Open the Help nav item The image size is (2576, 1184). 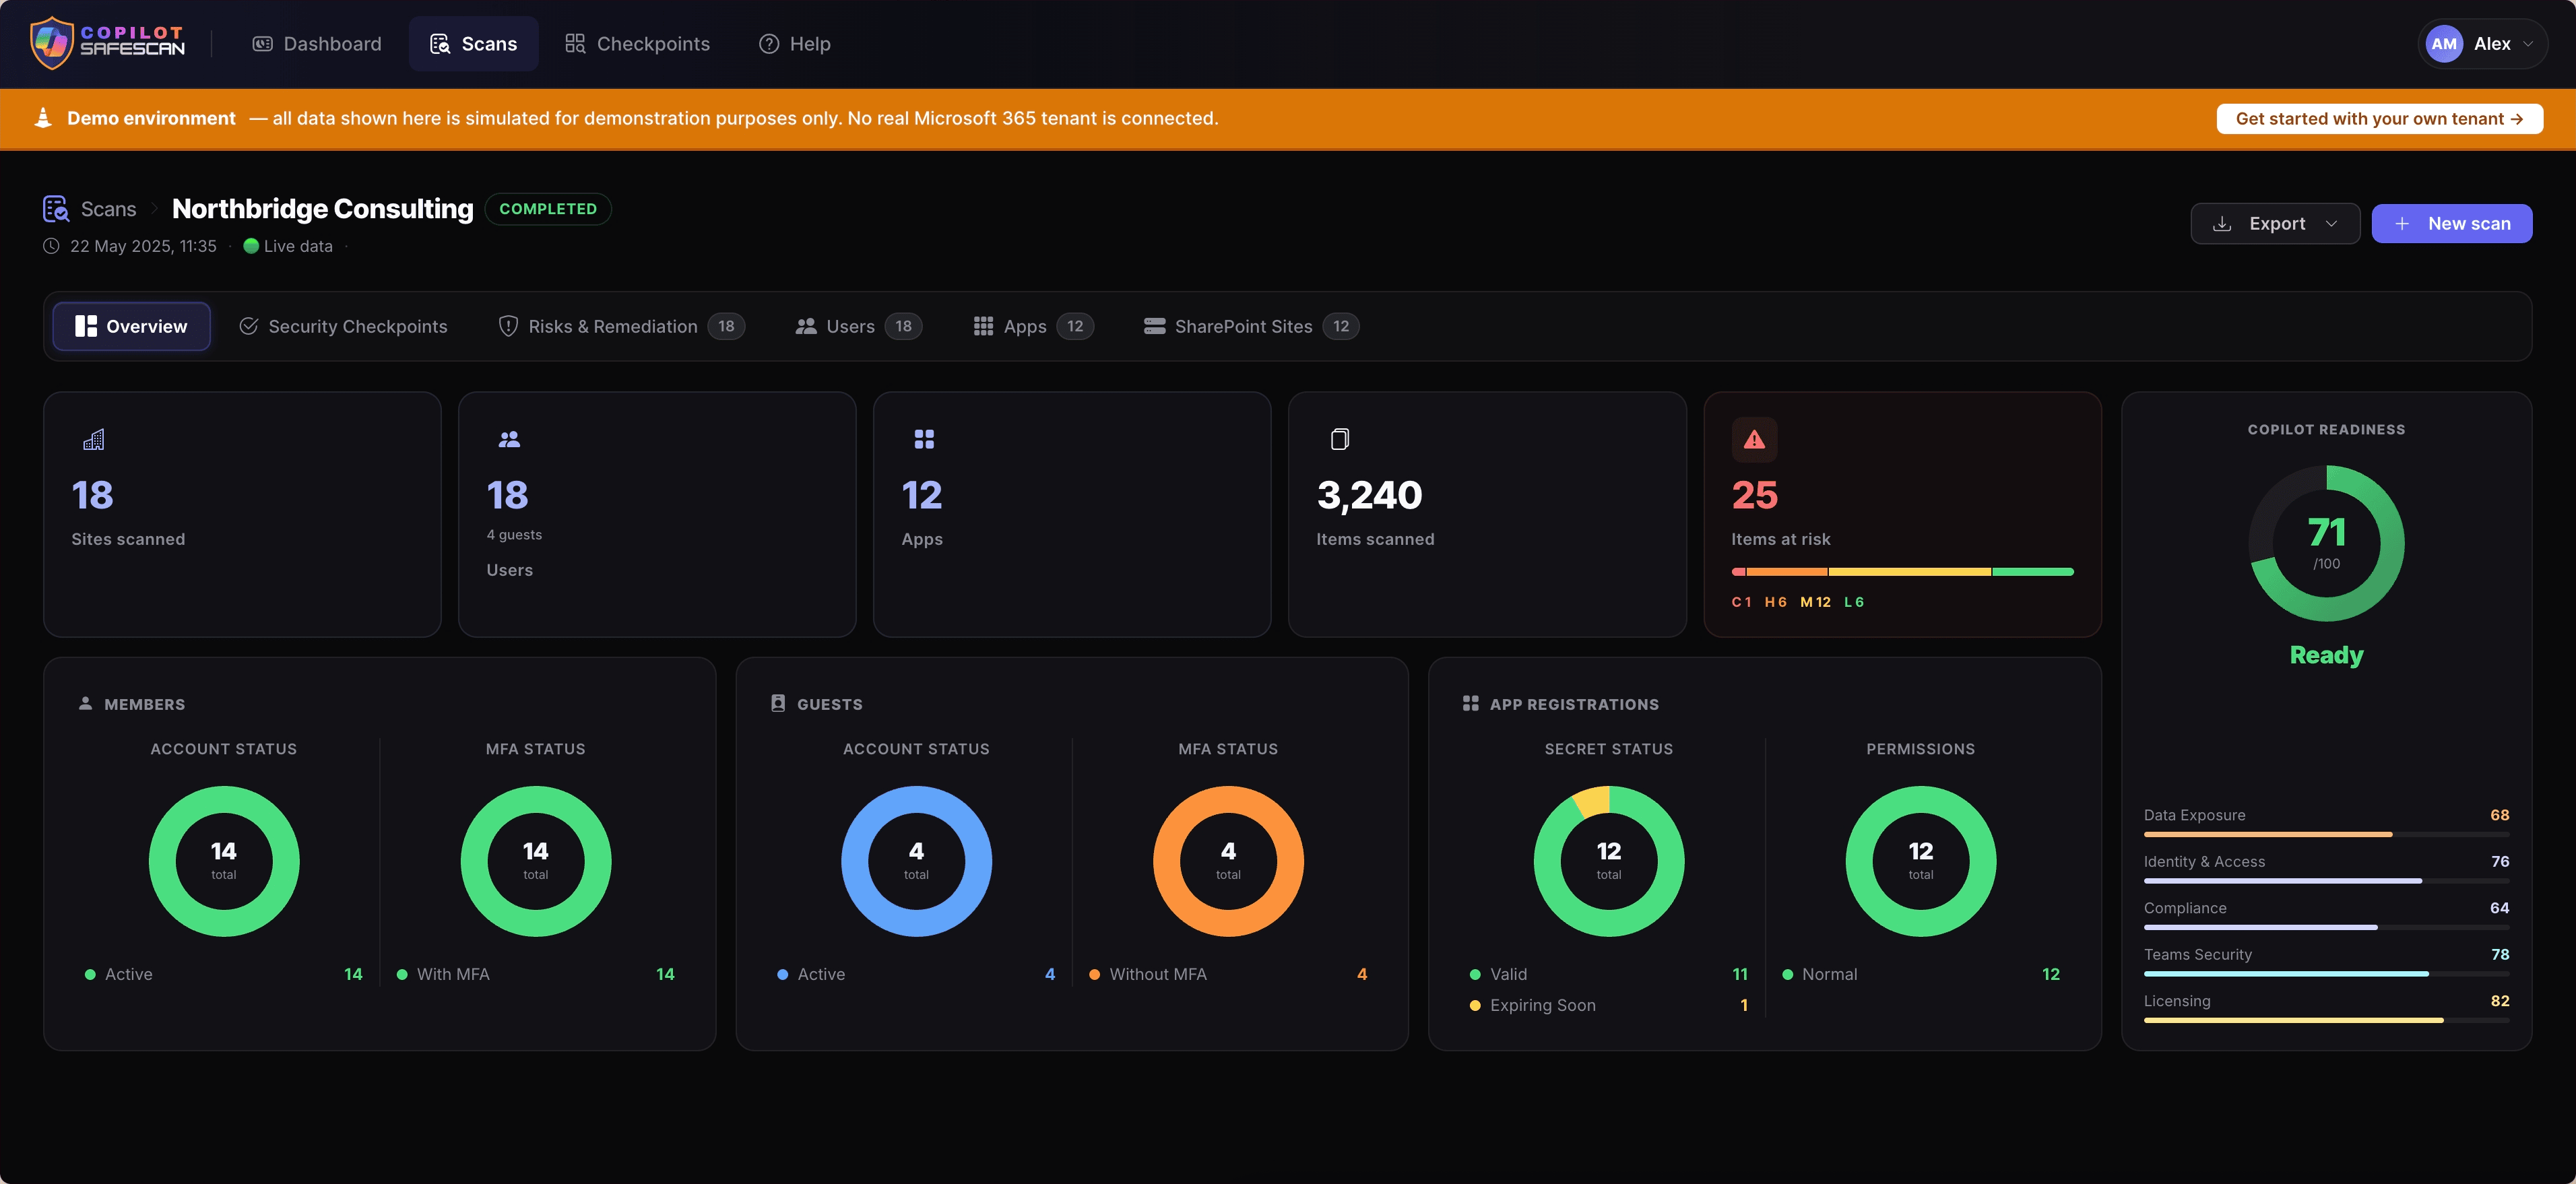pyautogui.click(x=795, y=44)
